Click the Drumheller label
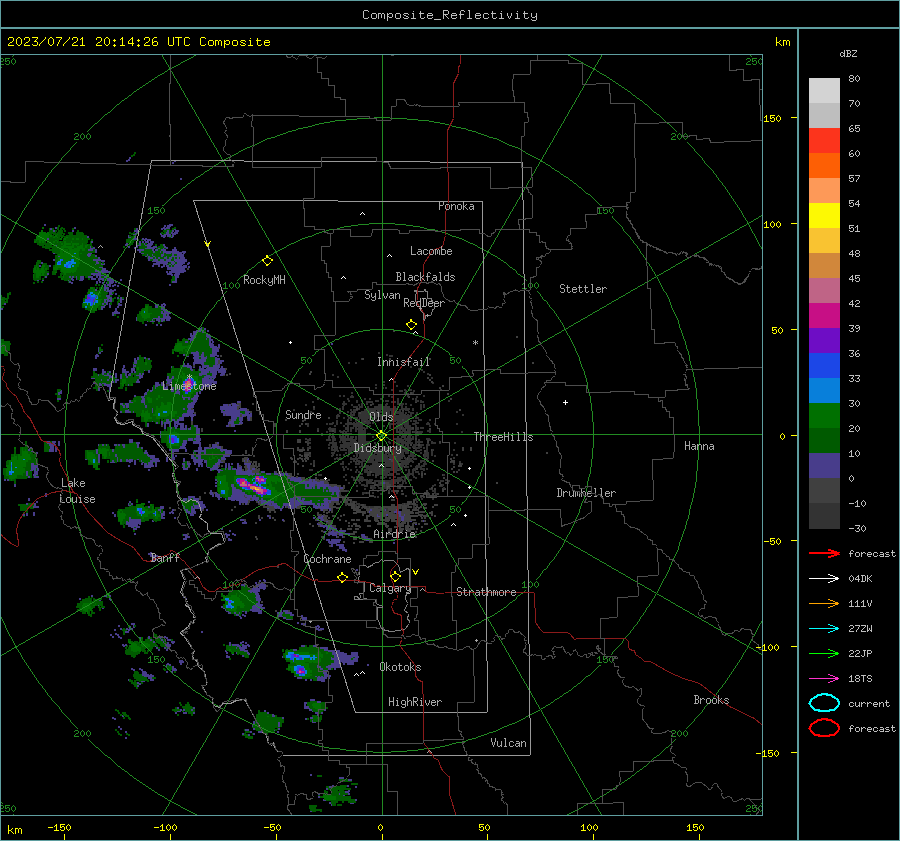The image size is (900, 841). pyautogui.click(x=586, y=493)
